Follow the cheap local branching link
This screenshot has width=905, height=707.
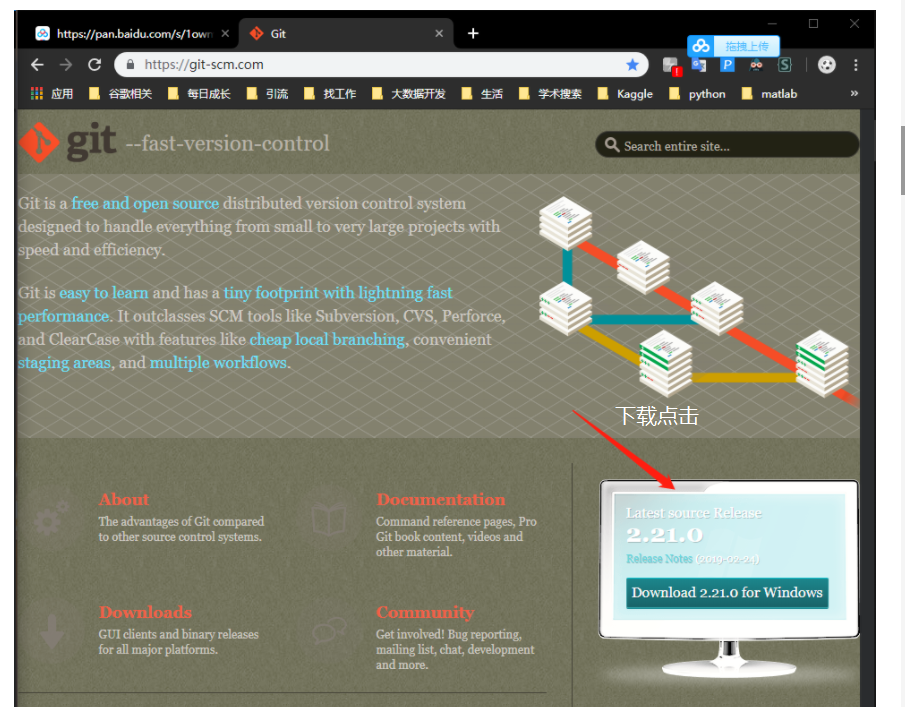pos(327,339)
